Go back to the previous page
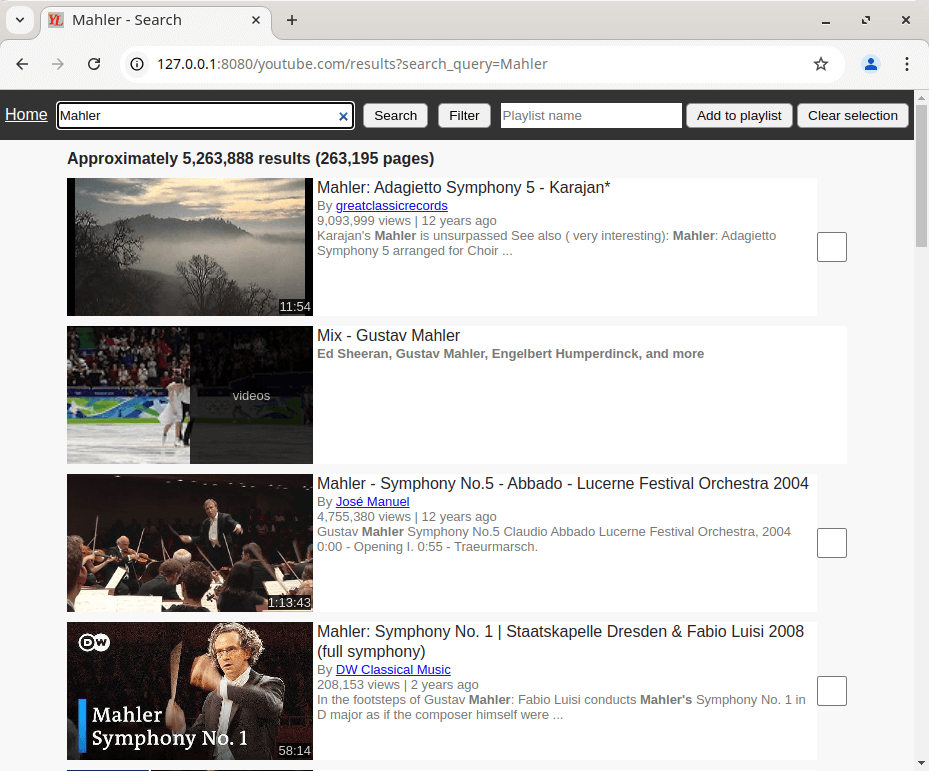Viewport: 929px width, 771px height. pos(23,64)
